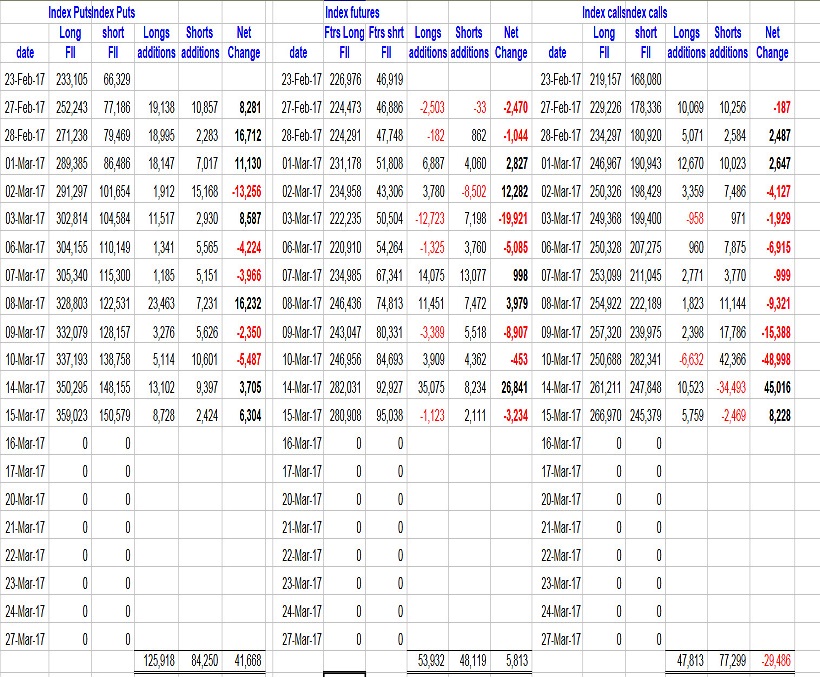820x677 pixels.
Task: Select the Index Puts total longs cell 125,918
Action: pyautogui.click(x=156, y=660)
